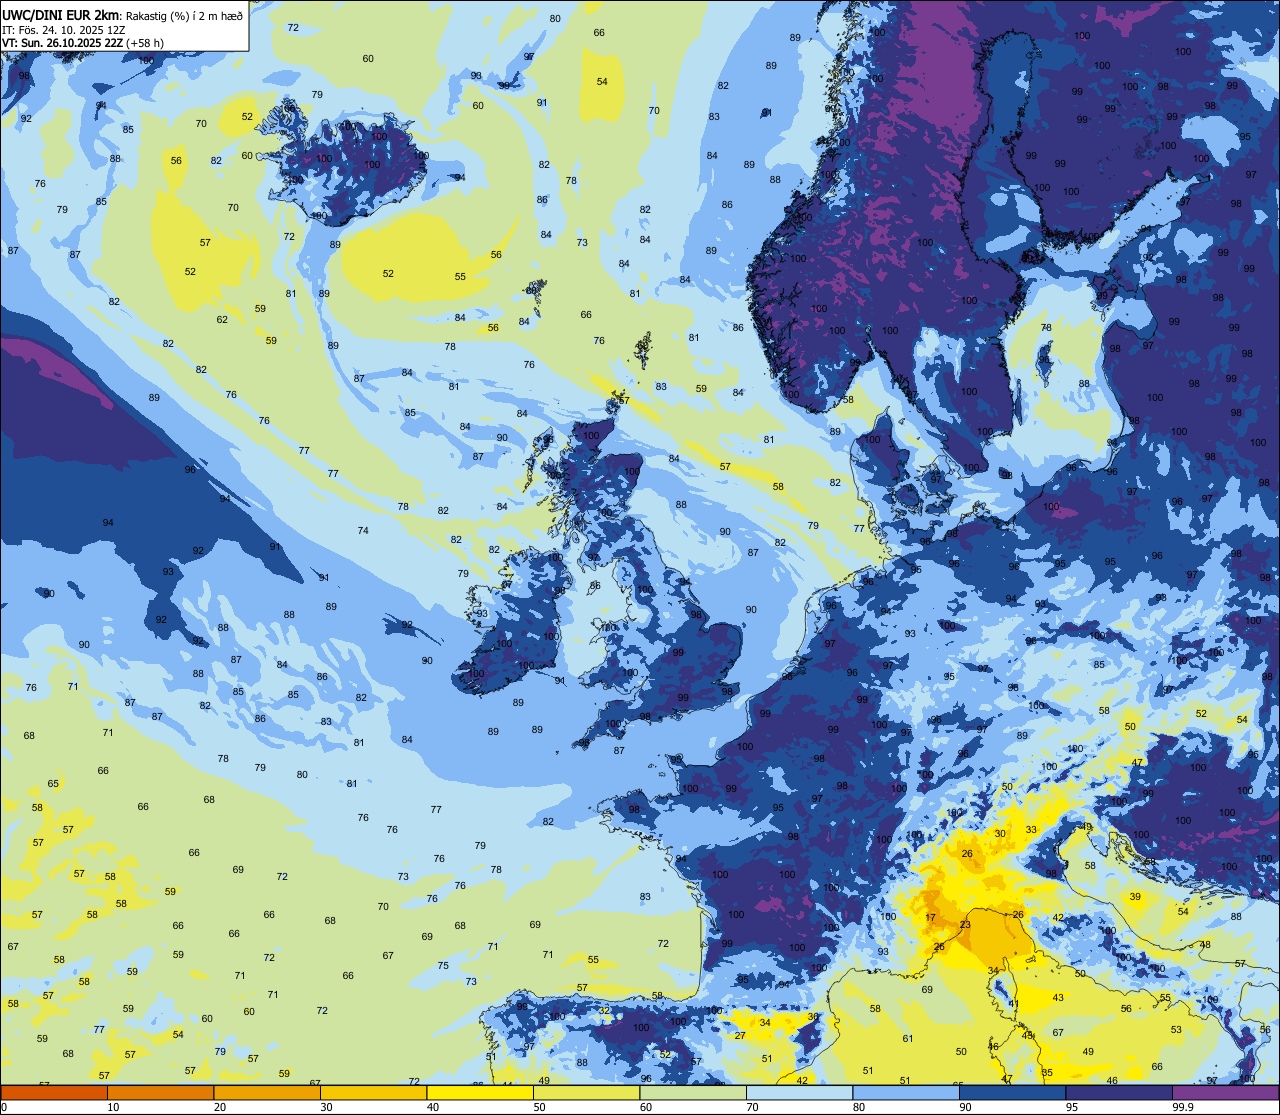Click the legend tick label '95'

tap(1072, 1107)
